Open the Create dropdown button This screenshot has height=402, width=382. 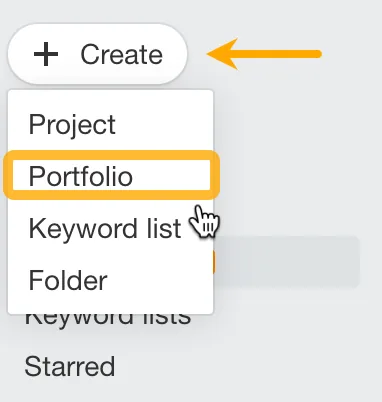(x=97, y=54)
